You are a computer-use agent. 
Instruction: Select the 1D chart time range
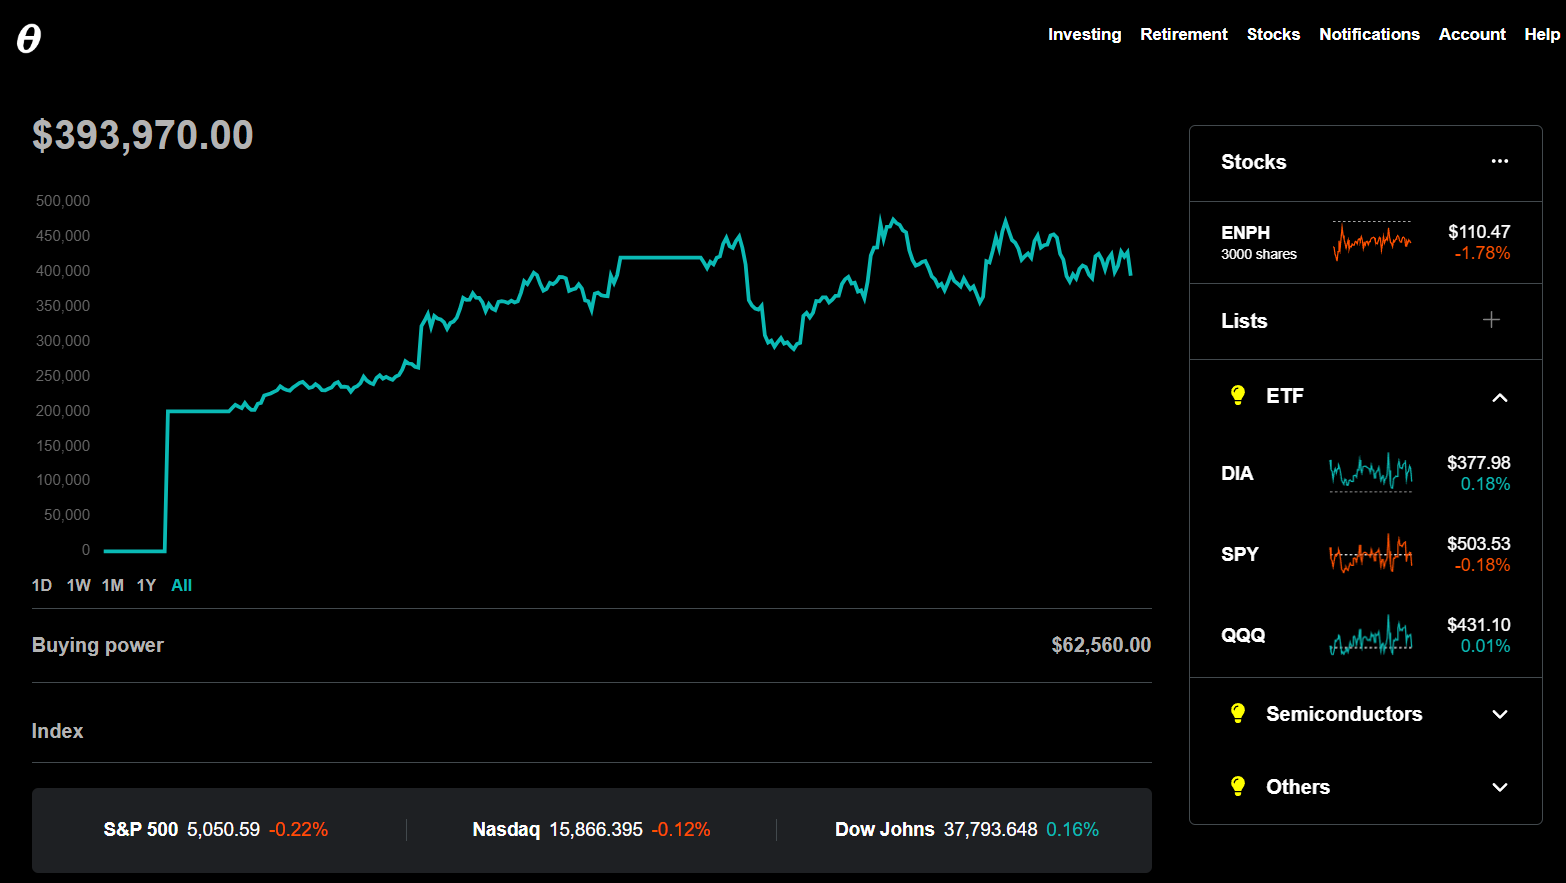point(42,585)
